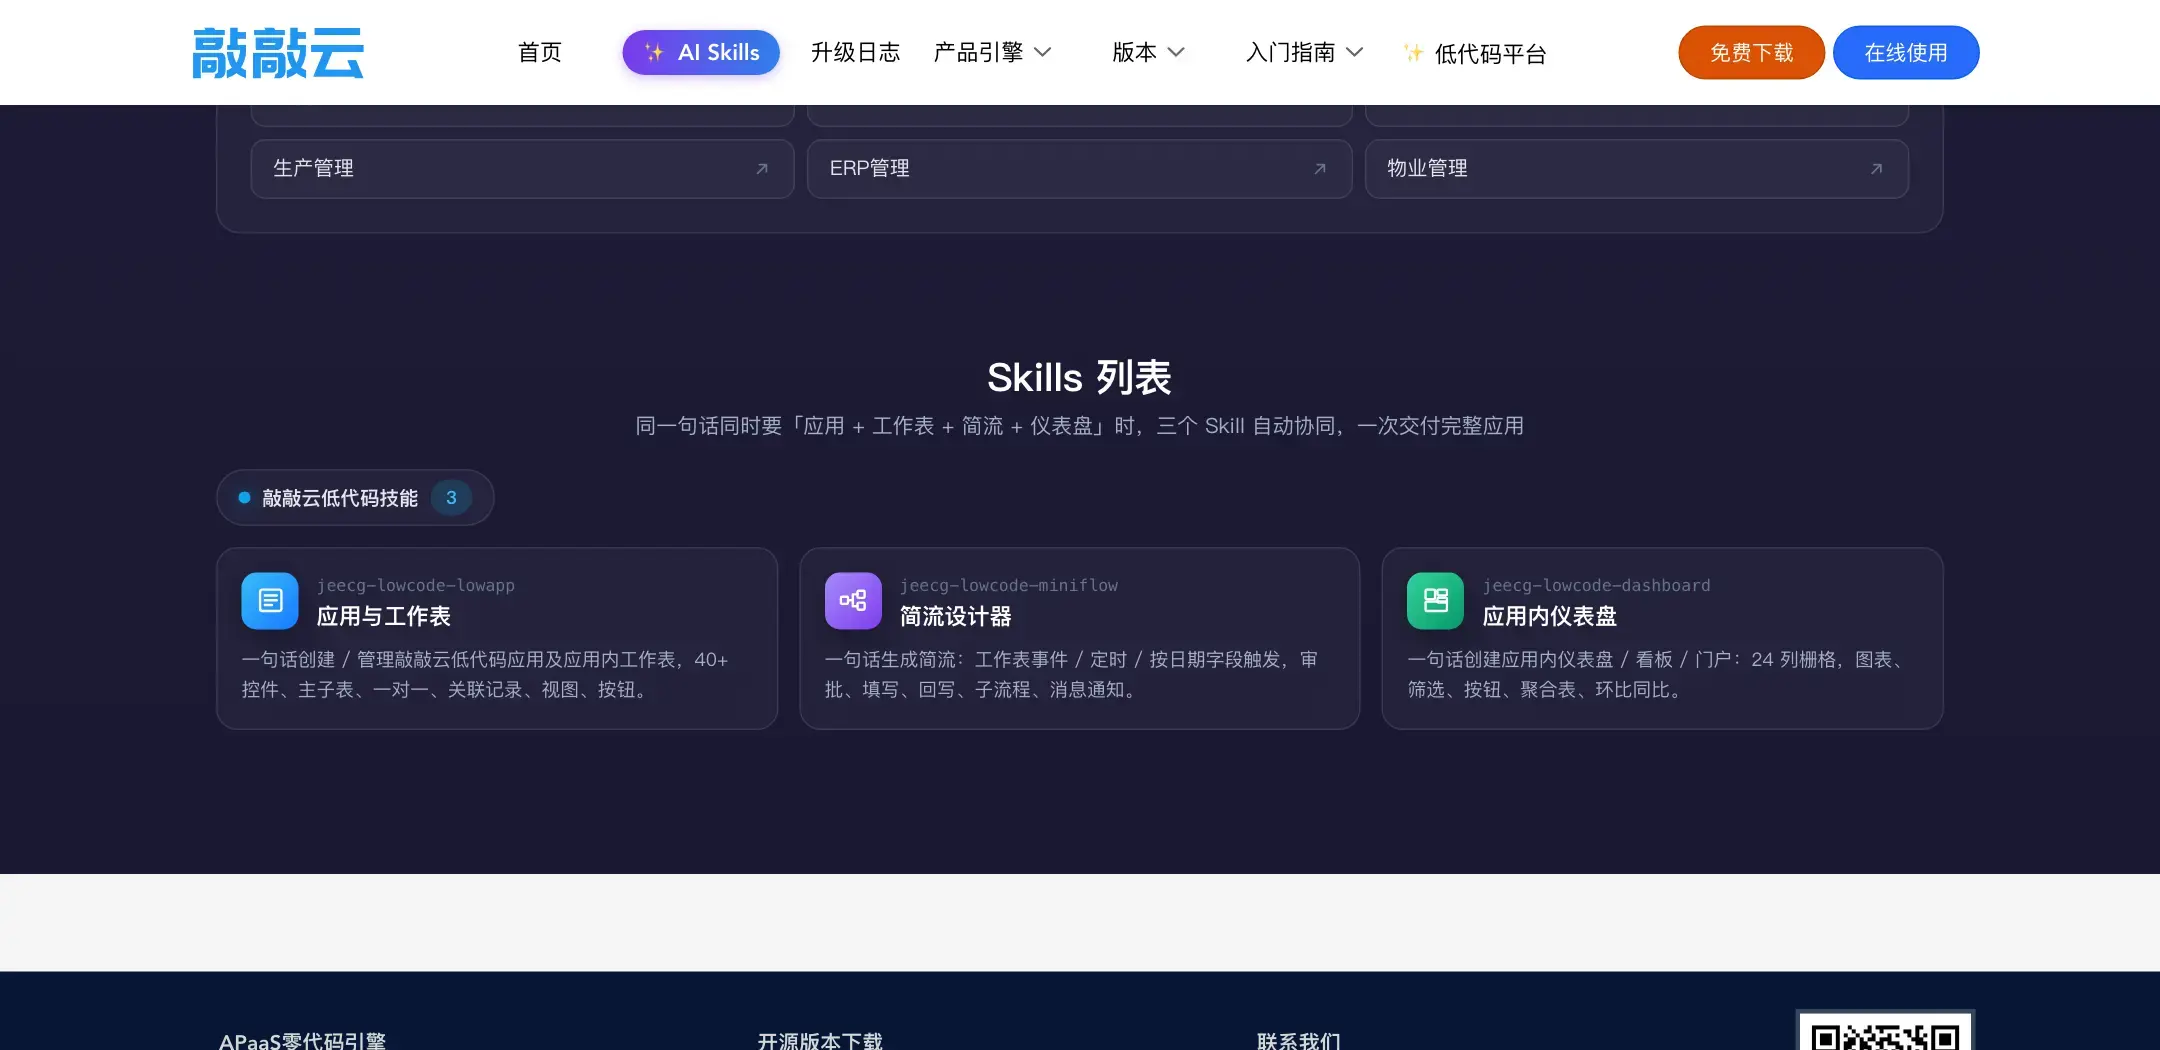Open the ERP管理 card
The width and height of the screenshot is (2160, 1050).
pos(1080,168)
